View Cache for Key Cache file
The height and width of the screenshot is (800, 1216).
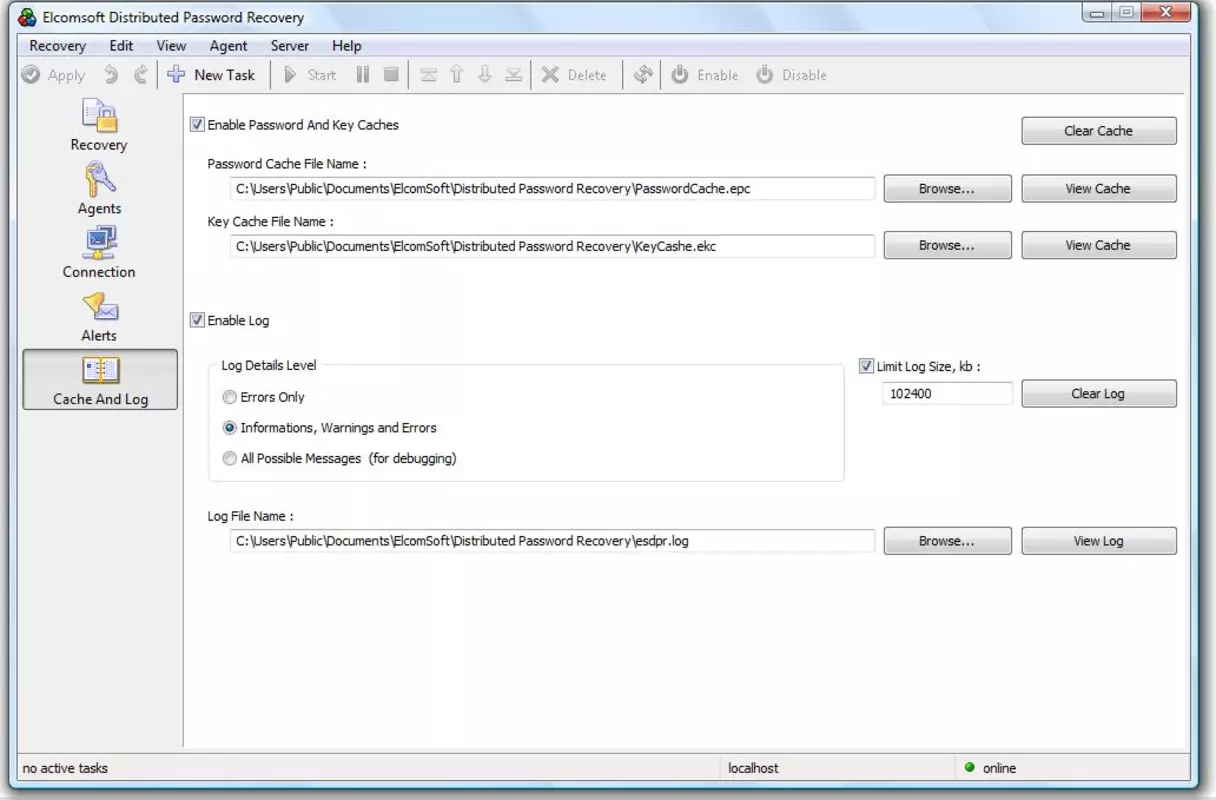pyautogui.click(x=1099, y=245)
